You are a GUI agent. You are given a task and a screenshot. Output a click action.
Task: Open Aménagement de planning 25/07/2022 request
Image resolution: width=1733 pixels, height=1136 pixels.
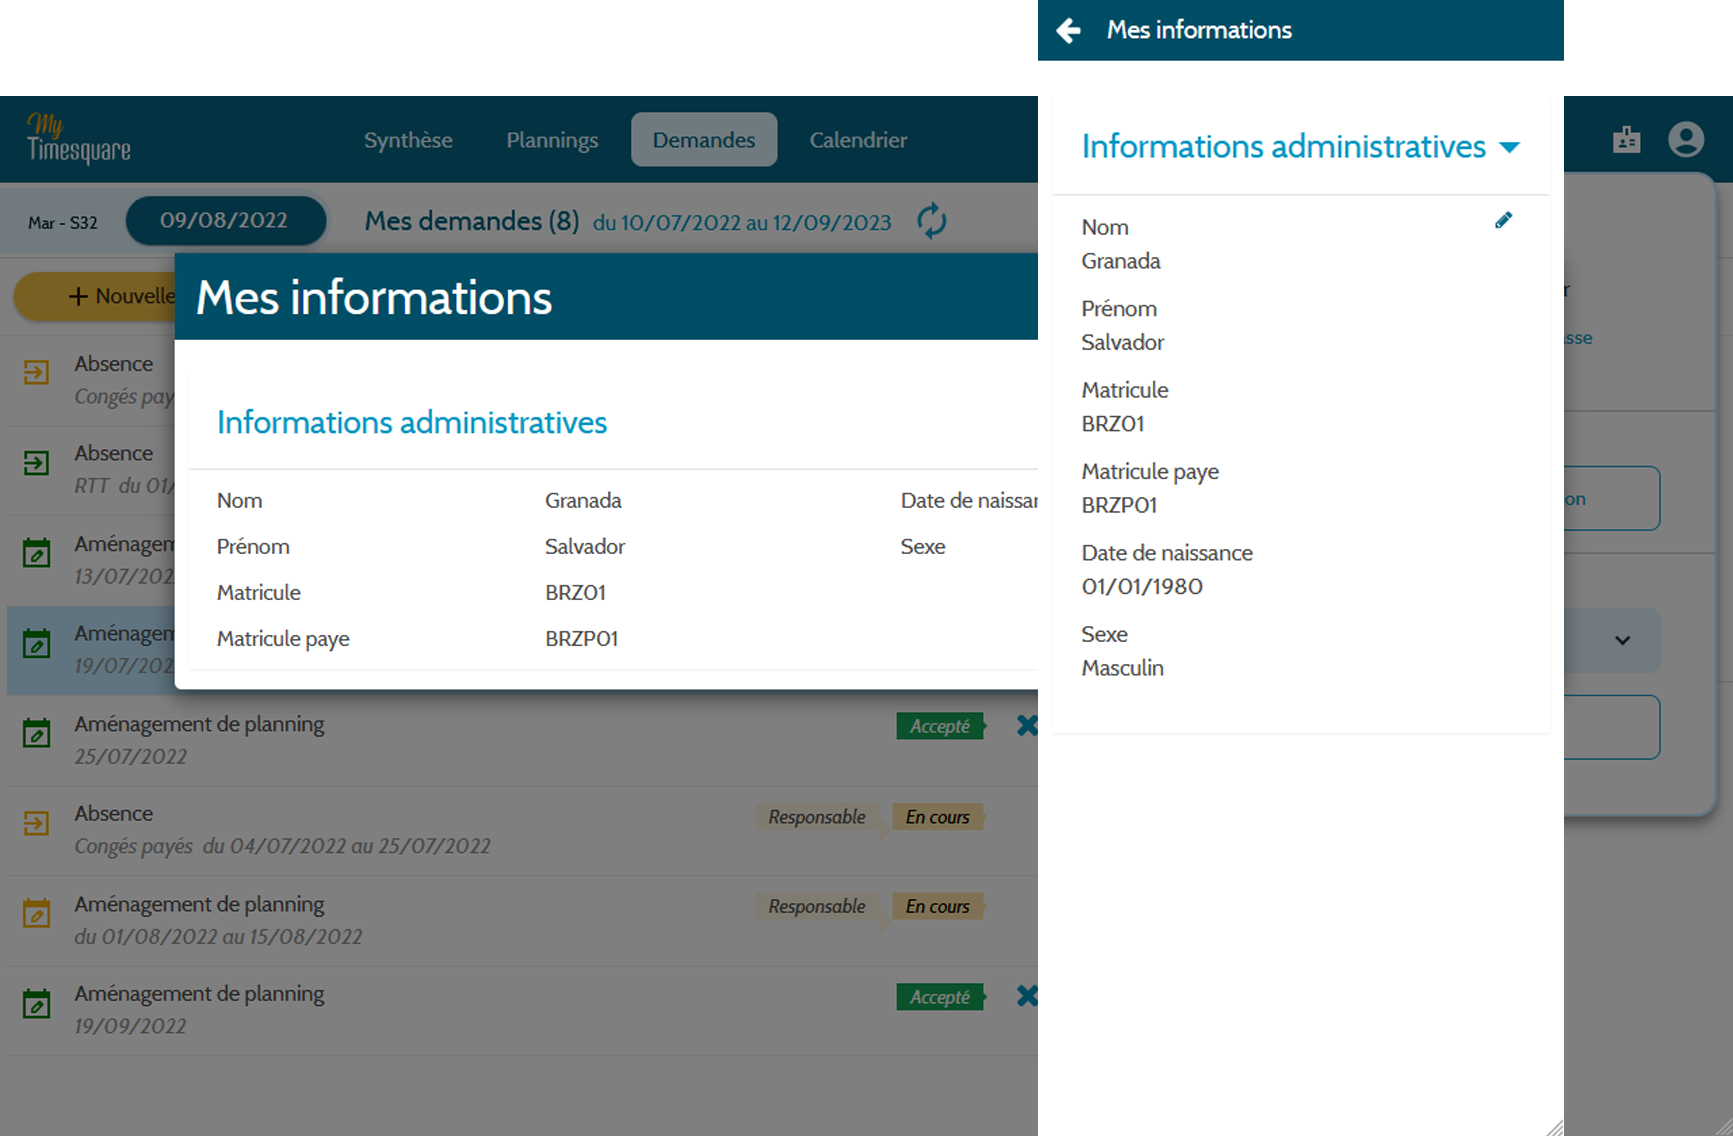coord(523,740)
